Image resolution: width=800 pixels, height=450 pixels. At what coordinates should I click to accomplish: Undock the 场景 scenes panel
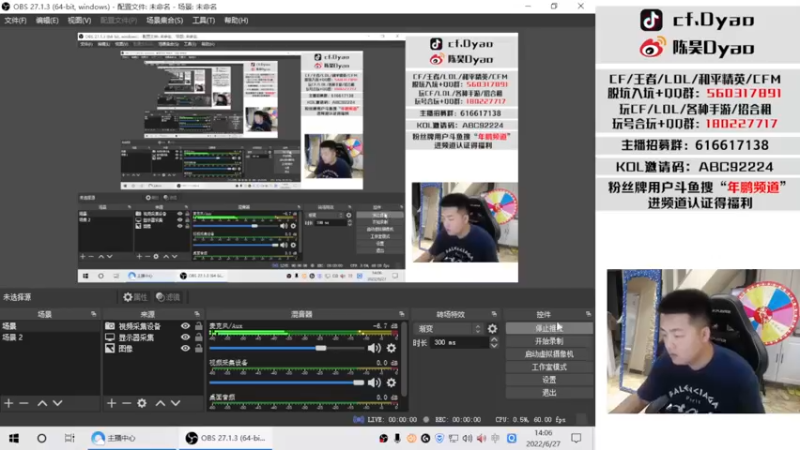[94, 314]
